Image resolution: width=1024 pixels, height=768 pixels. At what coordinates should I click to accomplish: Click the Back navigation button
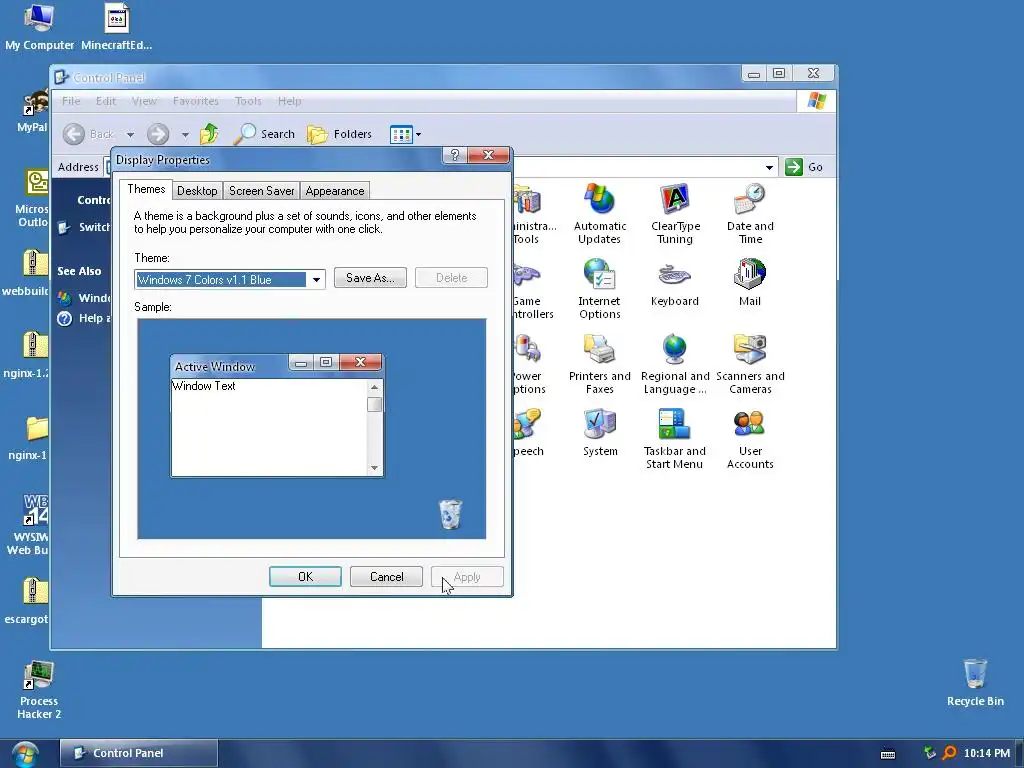[x=89, y=134]
